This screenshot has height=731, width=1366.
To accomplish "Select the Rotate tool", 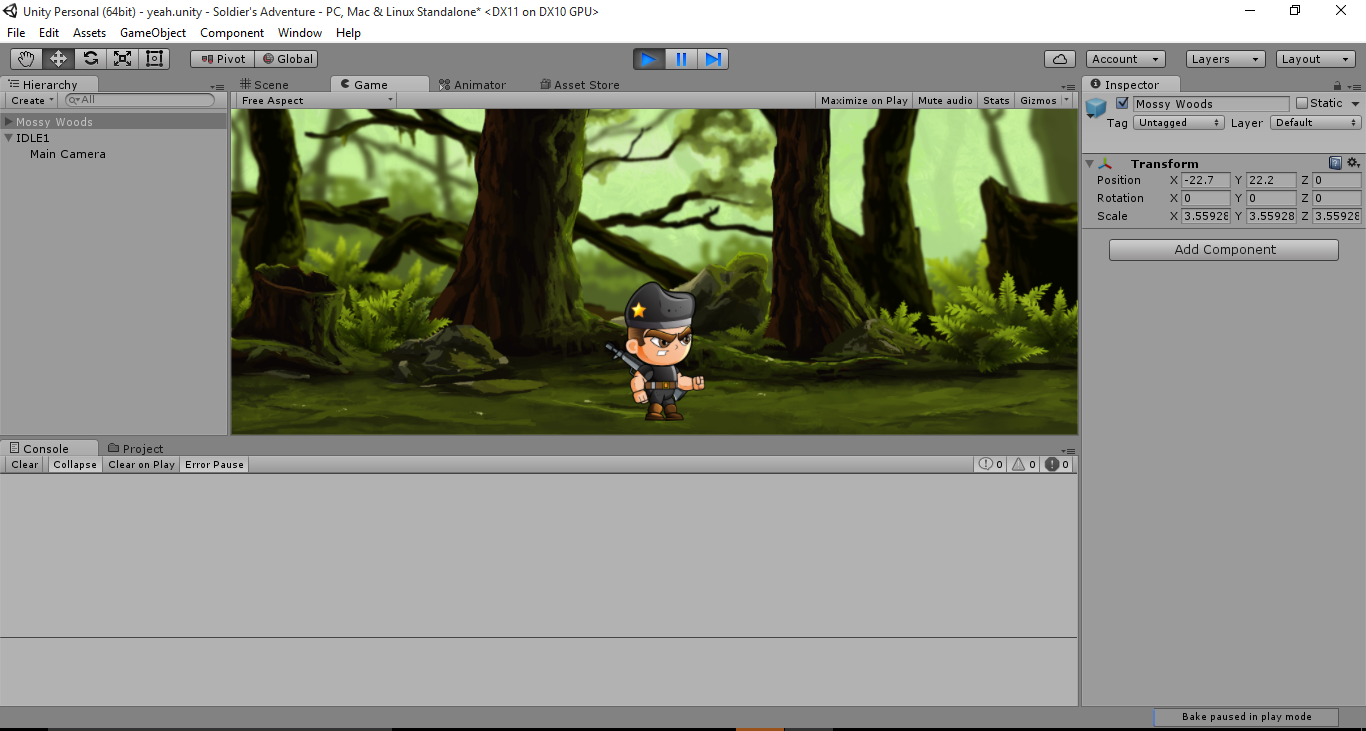I will (x=90, y=59).
